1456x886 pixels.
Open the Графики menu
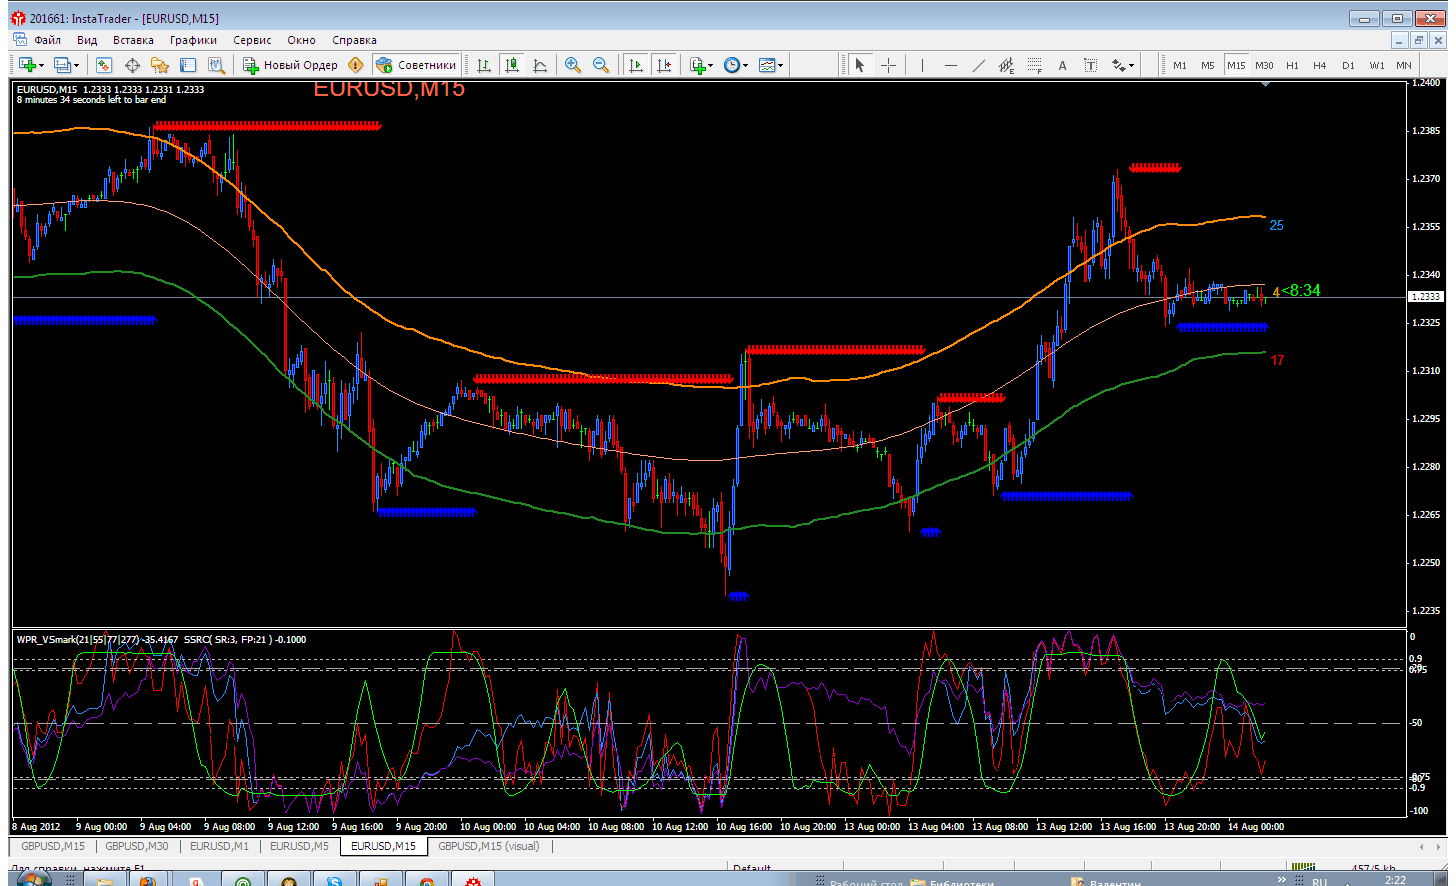tap(193, 40)
